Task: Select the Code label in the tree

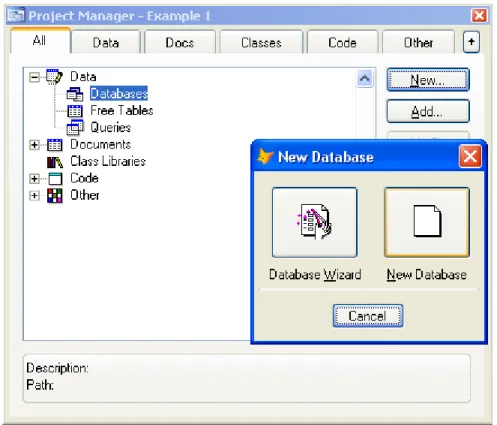Action: click(84, 178)
